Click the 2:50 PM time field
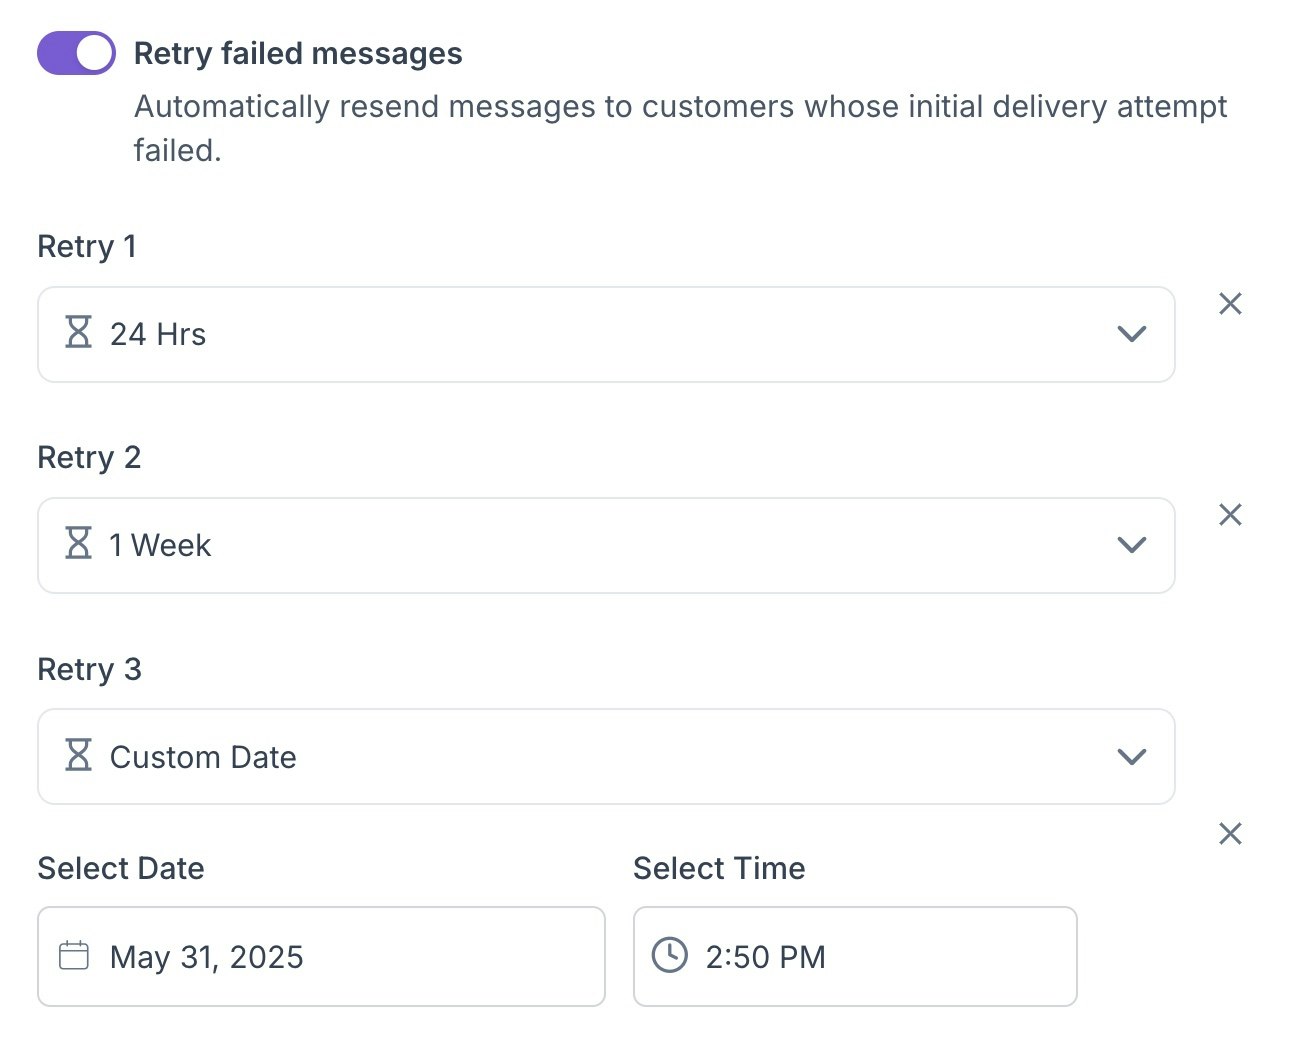 855,956
